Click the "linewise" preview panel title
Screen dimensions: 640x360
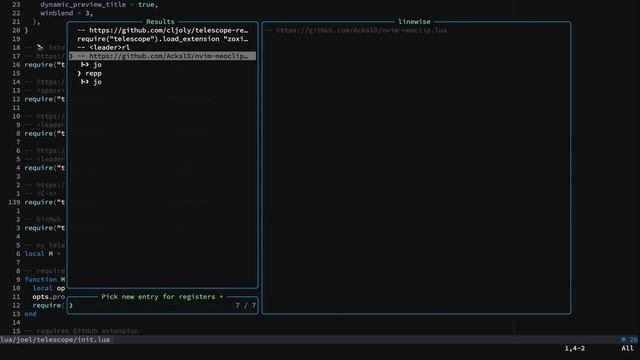pos(414,22)
